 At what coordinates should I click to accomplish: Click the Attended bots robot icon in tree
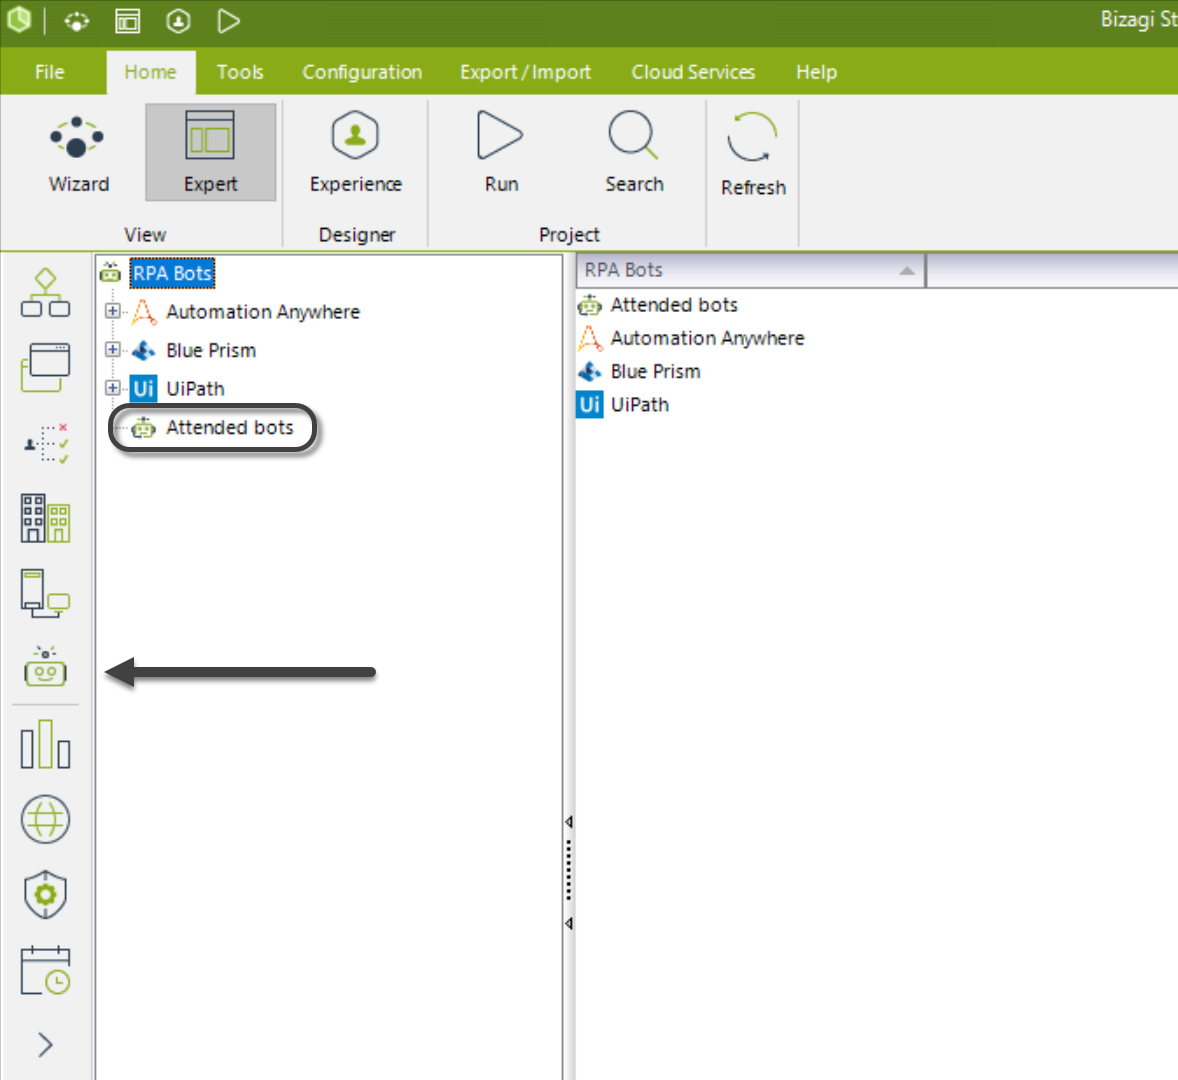[143, 428]
